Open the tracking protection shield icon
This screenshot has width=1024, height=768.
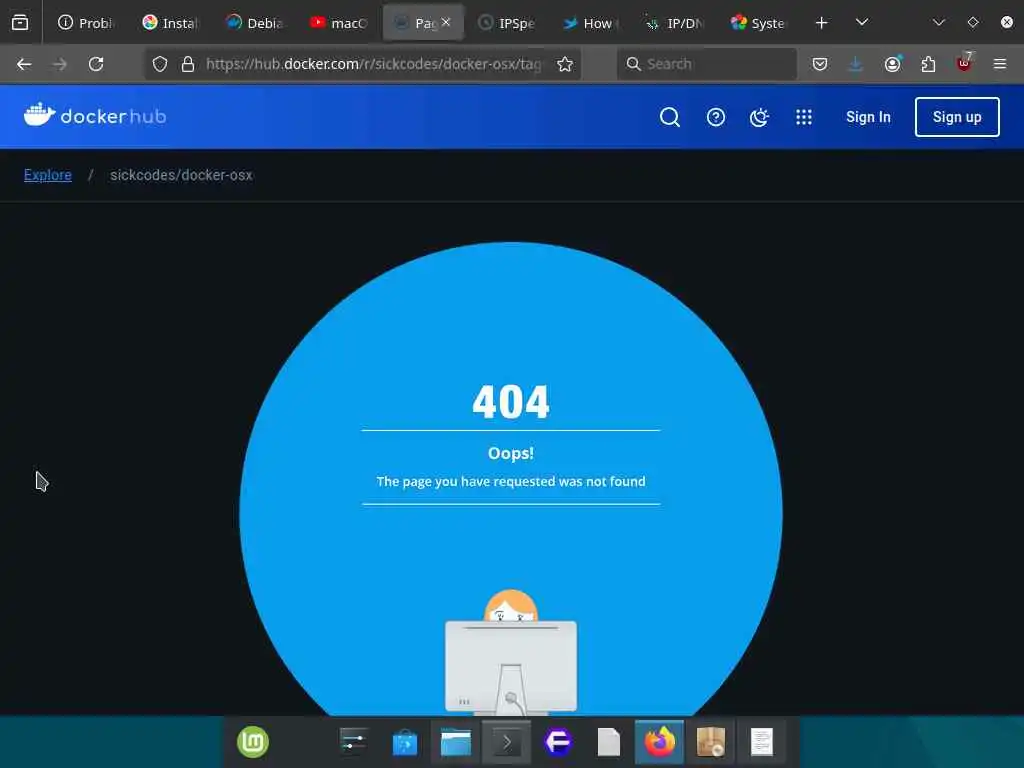click(x=160, y=64)
